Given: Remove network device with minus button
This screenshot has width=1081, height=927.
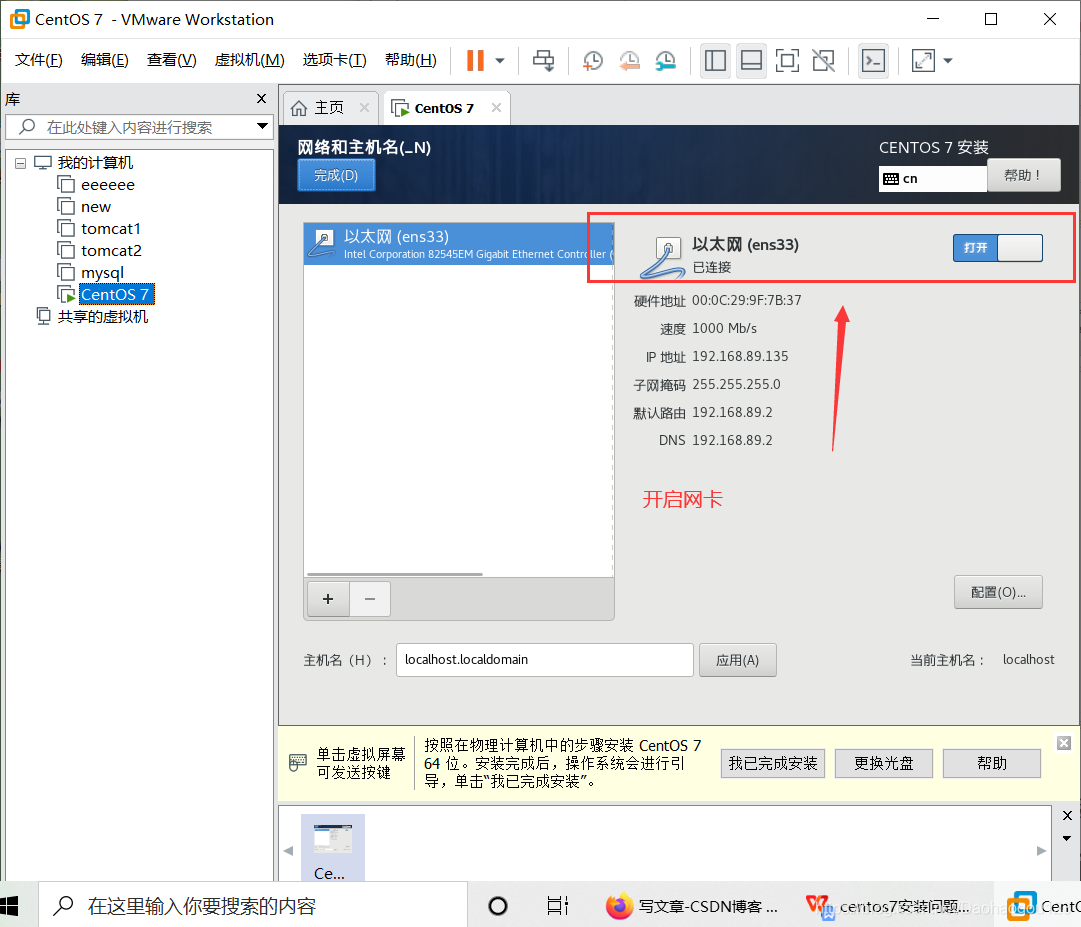Looking at the screenshot, I should [370, 599].
